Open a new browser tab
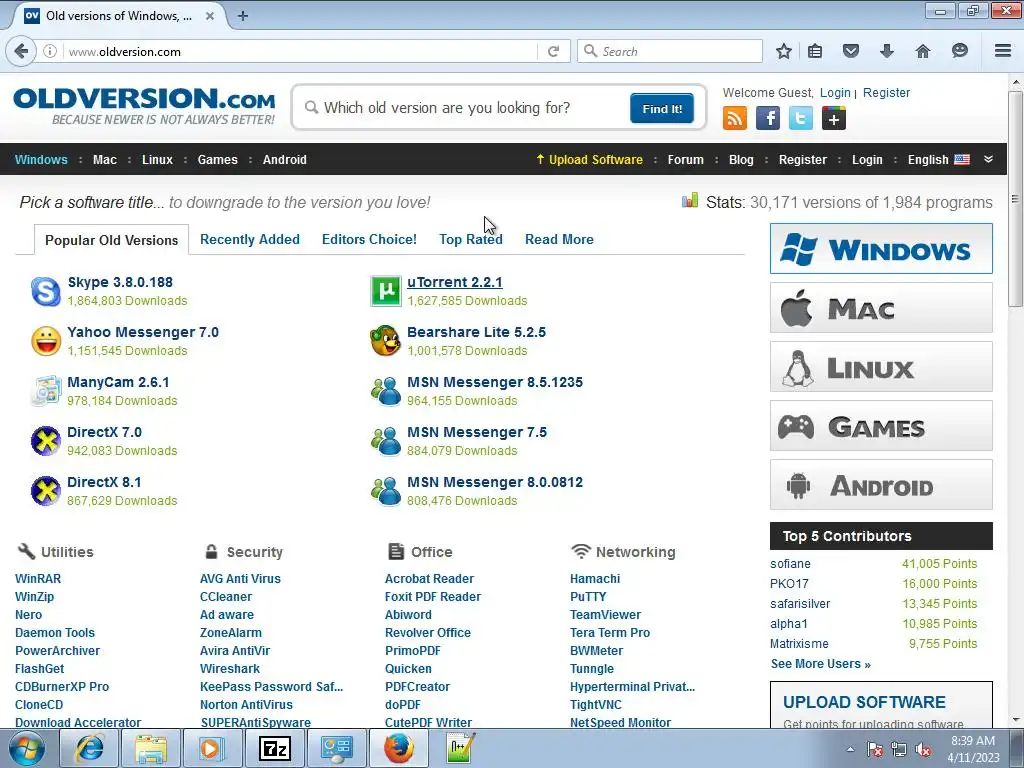 [x=243, y=16]
